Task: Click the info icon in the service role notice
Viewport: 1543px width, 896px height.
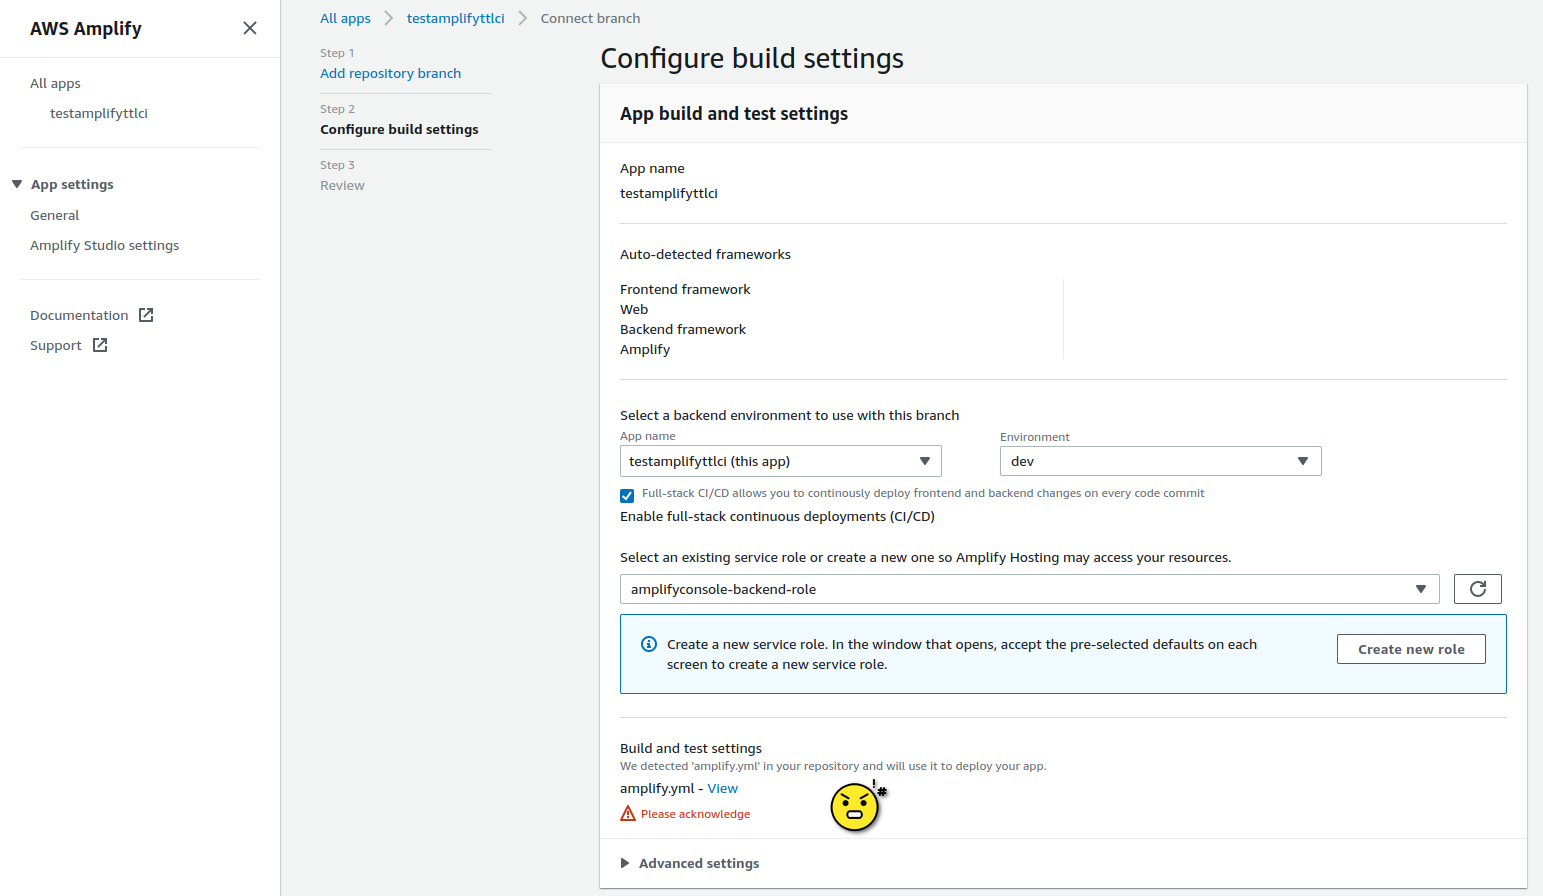Action: [x=649, y=644]
